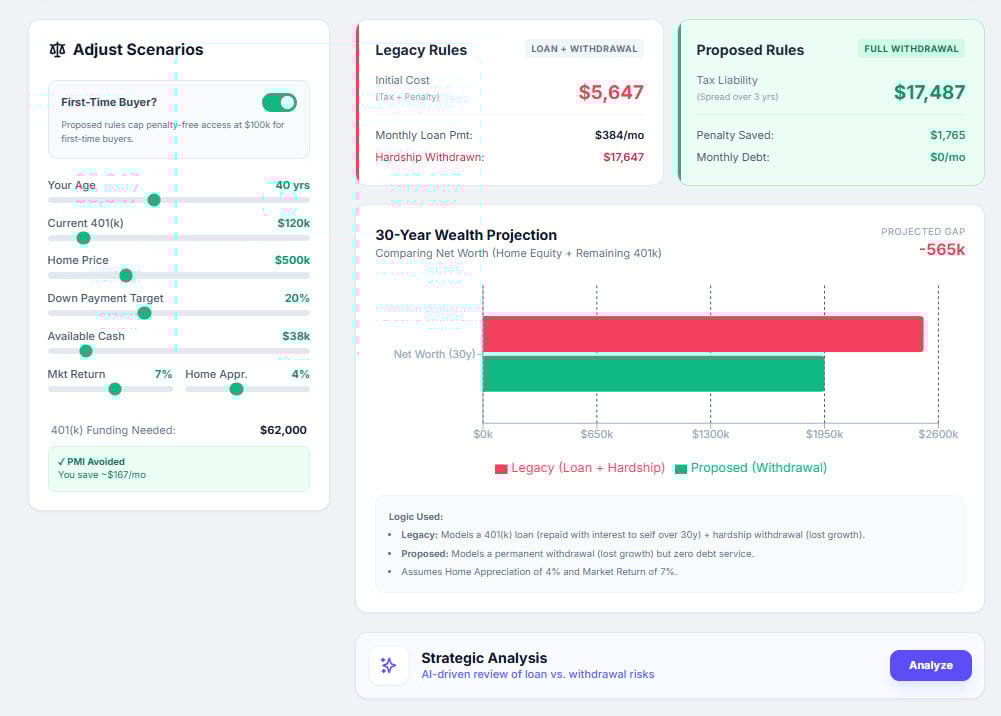
Task: Click the Your Age slider handle
Action: coord(154,200)
